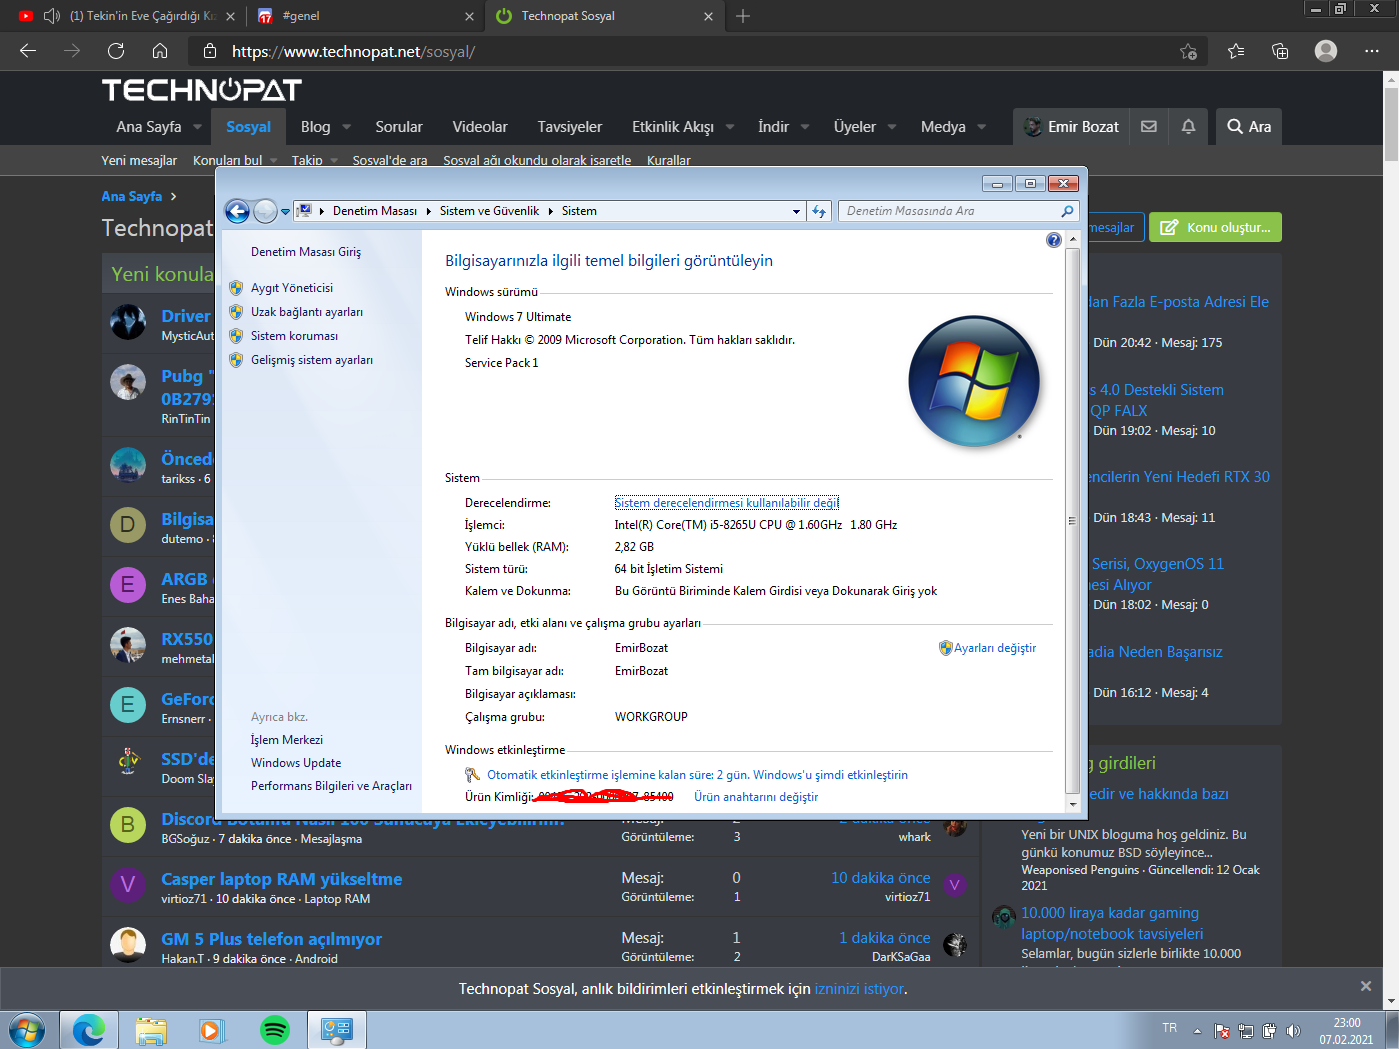This screenshot has width=1399, height=1049.
Task: Expand the Etkinlik Akışı menu arrow
Action: pyautogui.click(x=730, y=127)
